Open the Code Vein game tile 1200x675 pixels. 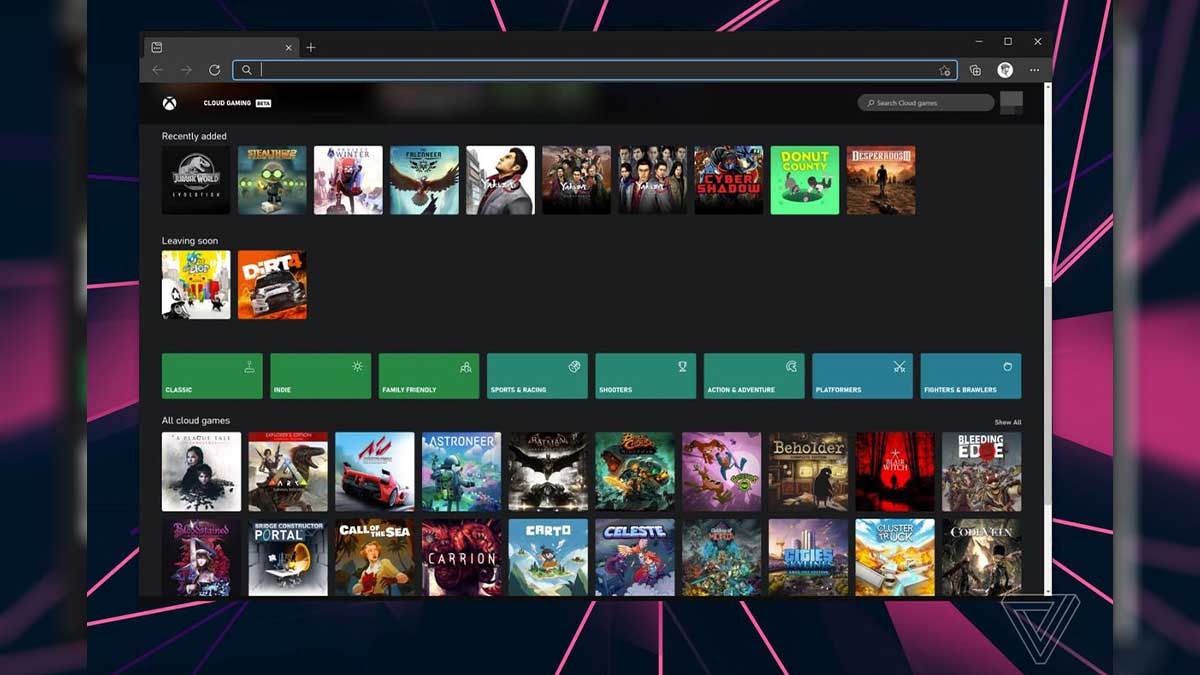click(x=982, y=558)
